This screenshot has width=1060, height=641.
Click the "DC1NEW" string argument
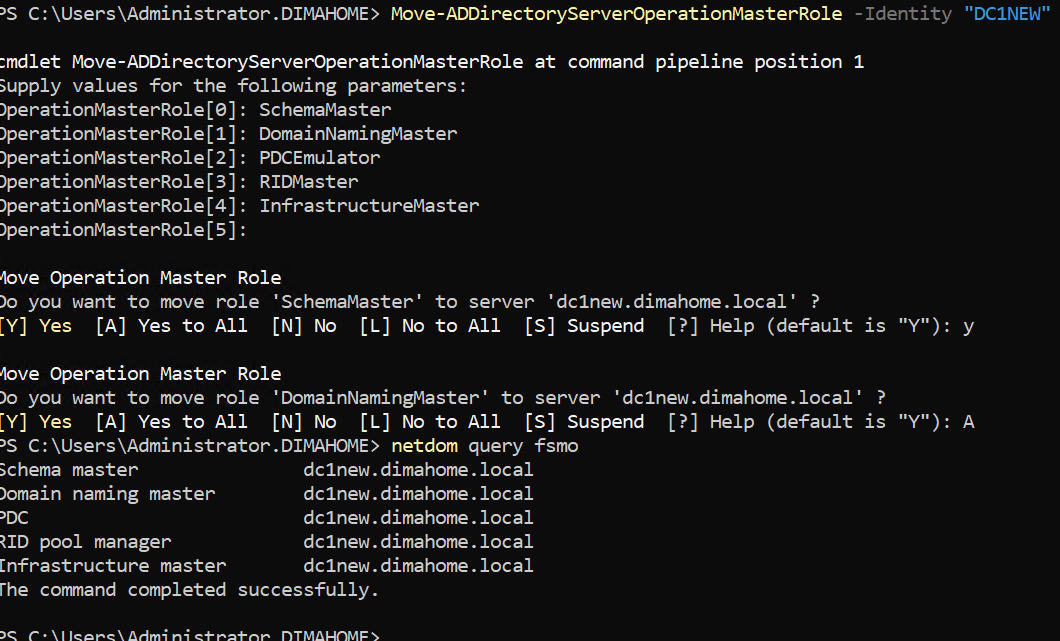point(1012,14)
